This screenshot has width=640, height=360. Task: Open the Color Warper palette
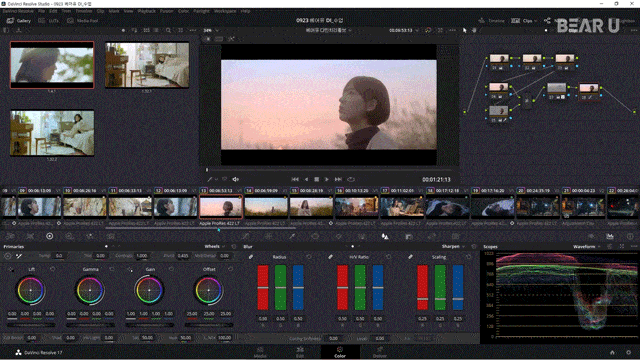tap(268, 236)
